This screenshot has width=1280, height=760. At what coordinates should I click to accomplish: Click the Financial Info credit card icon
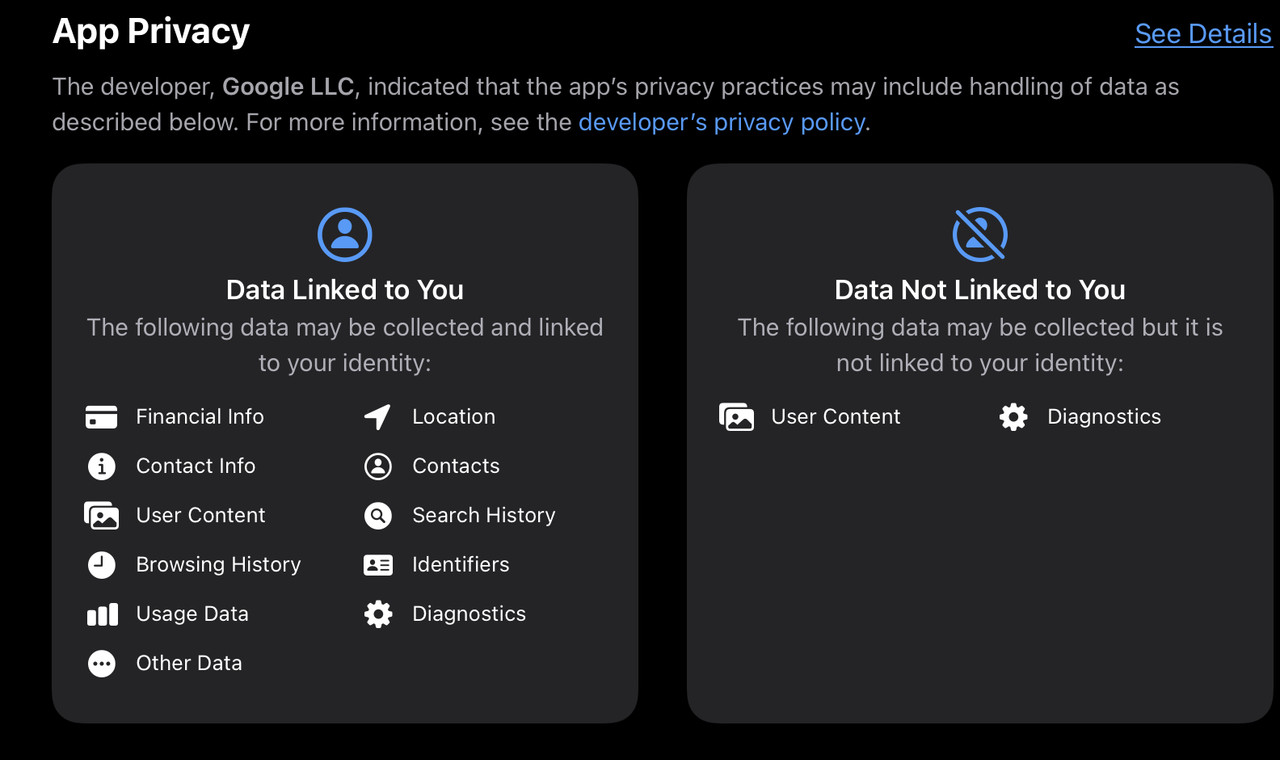[x=102, y=417]
